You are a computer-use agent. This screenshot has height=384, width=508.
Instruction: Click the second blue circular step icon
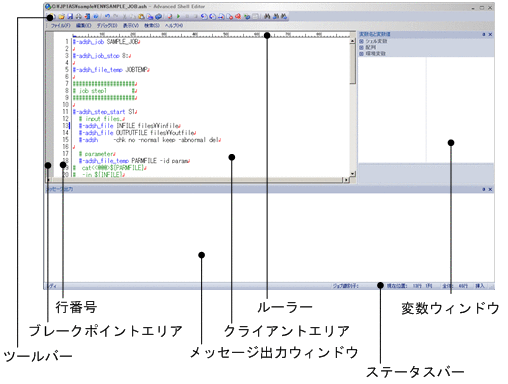[212, 16]
